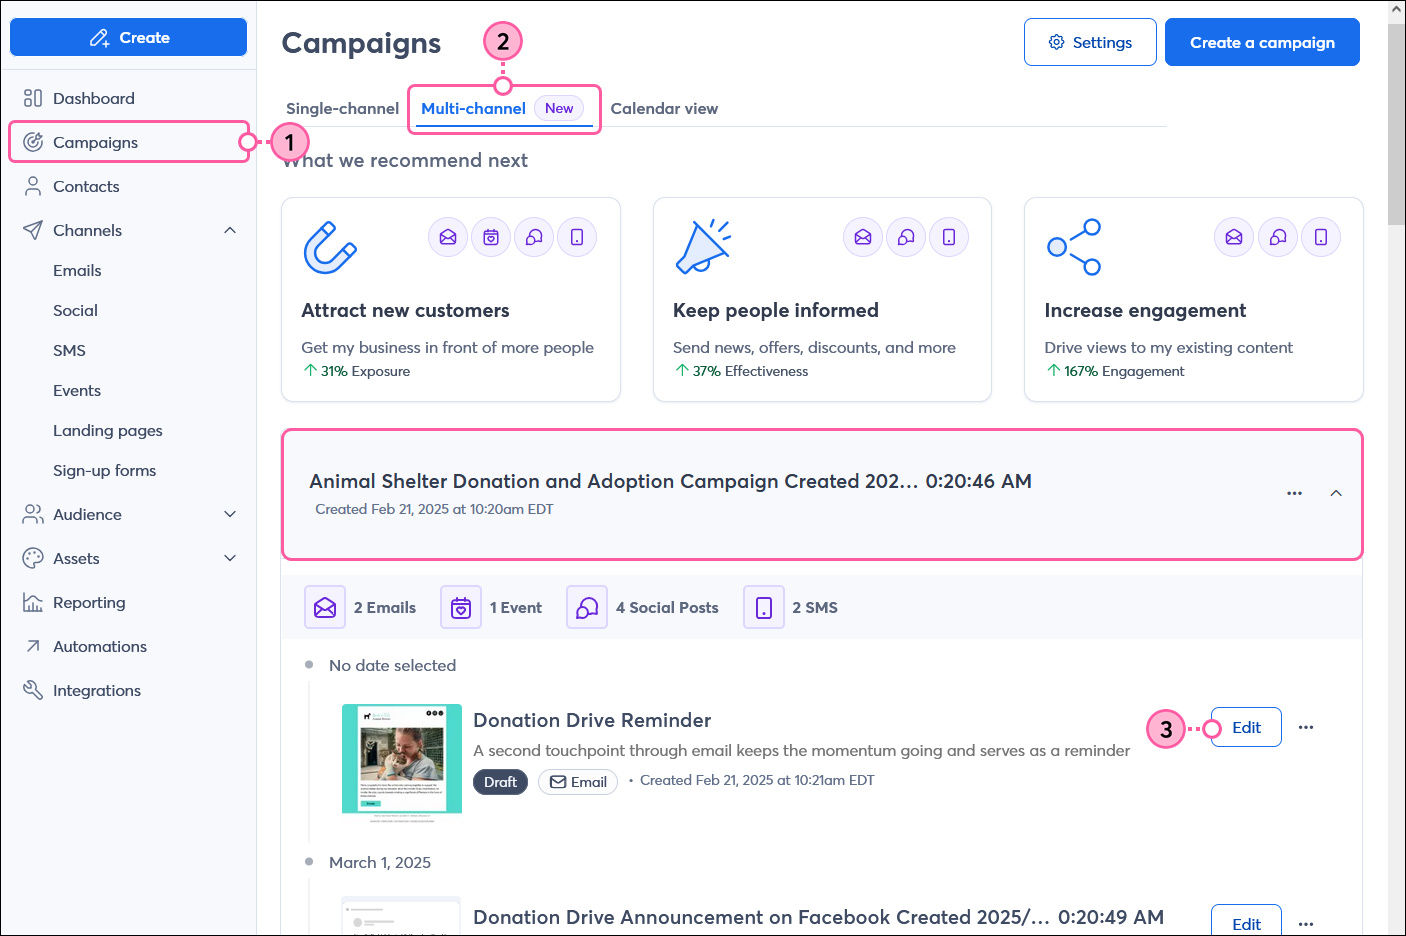Expand the Assets section
This screenshot has height=936, width=1406.
230,558
